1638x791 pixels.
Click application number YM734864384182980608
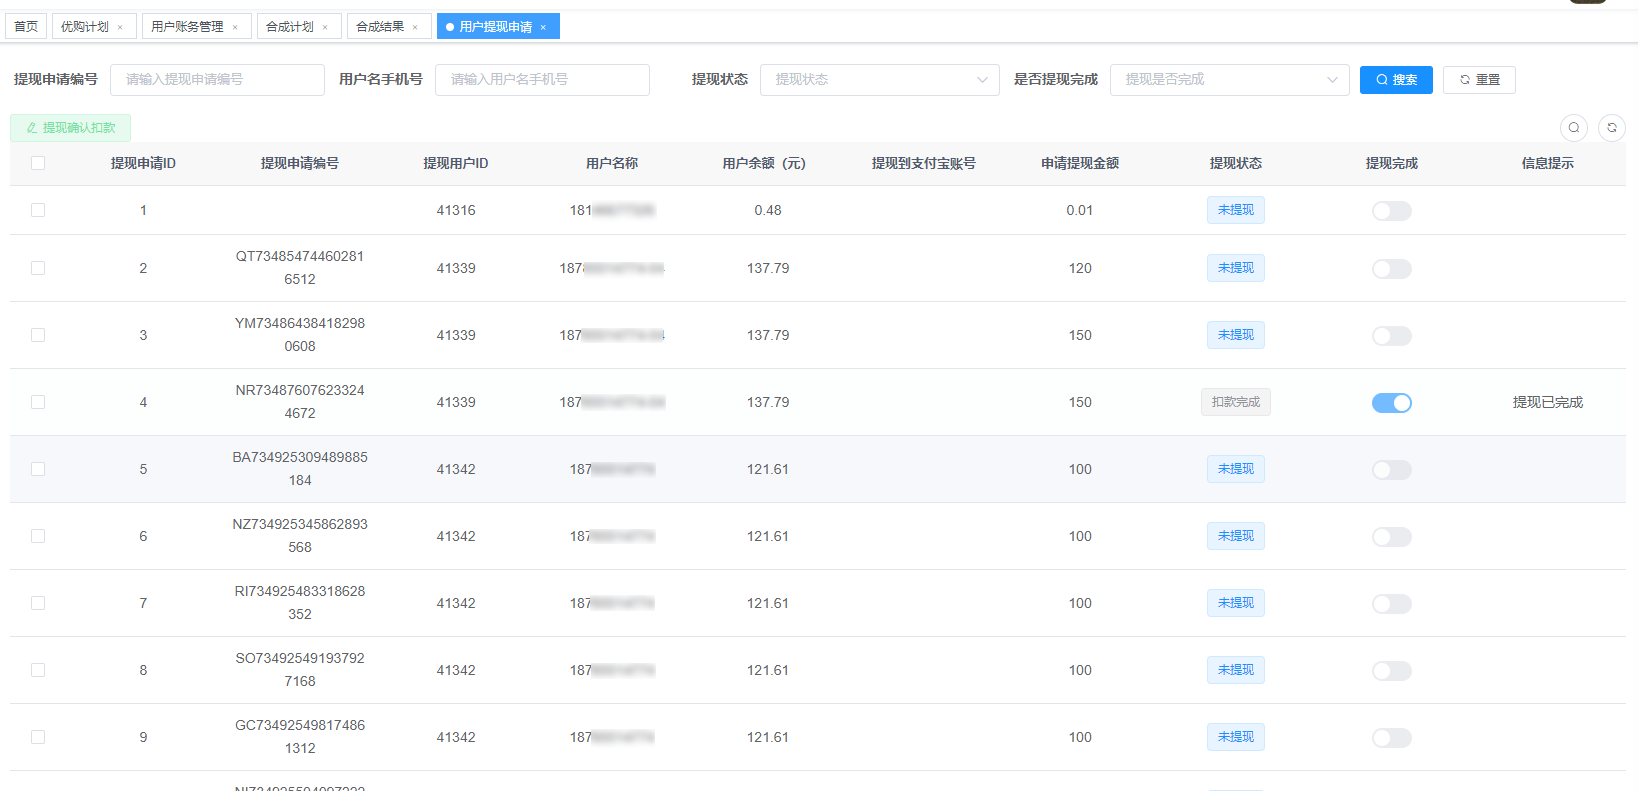300,335
